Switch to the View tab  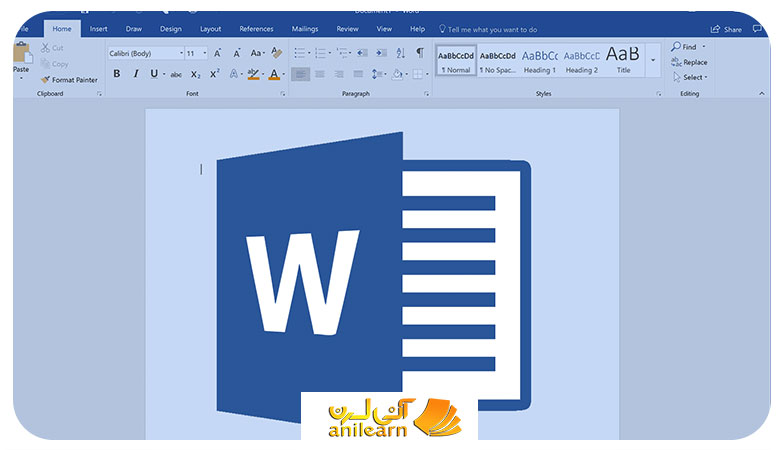(384, 29)
